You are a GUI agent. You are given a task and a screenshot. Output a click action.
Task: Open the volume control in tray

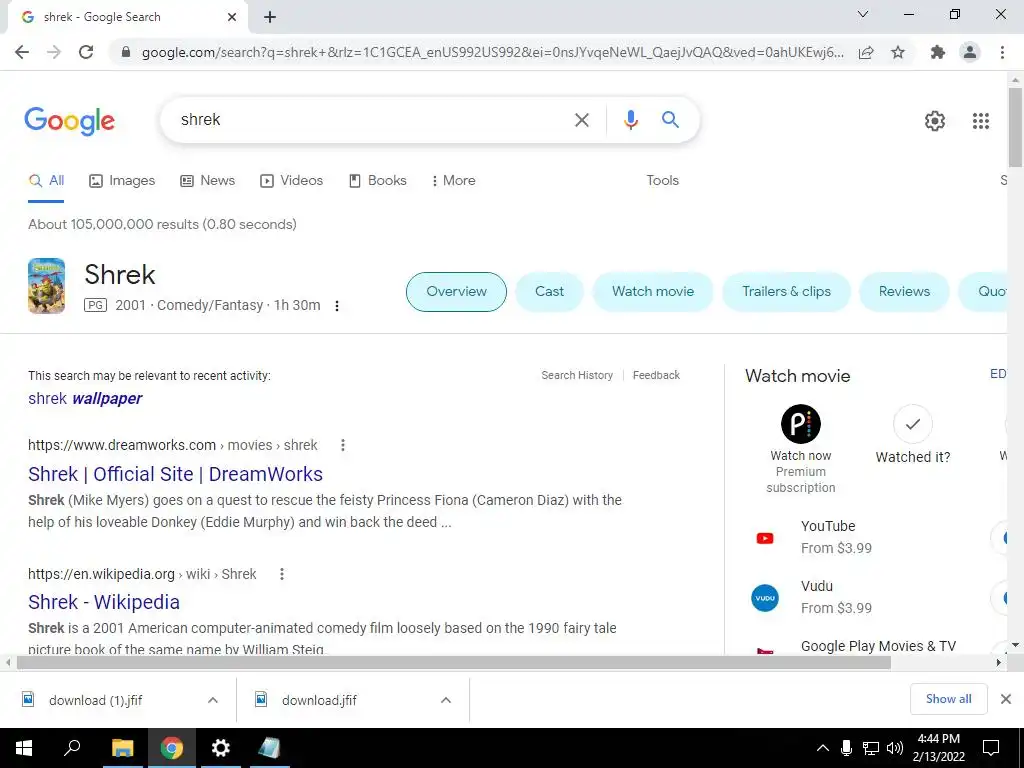(x=895, y=748)
